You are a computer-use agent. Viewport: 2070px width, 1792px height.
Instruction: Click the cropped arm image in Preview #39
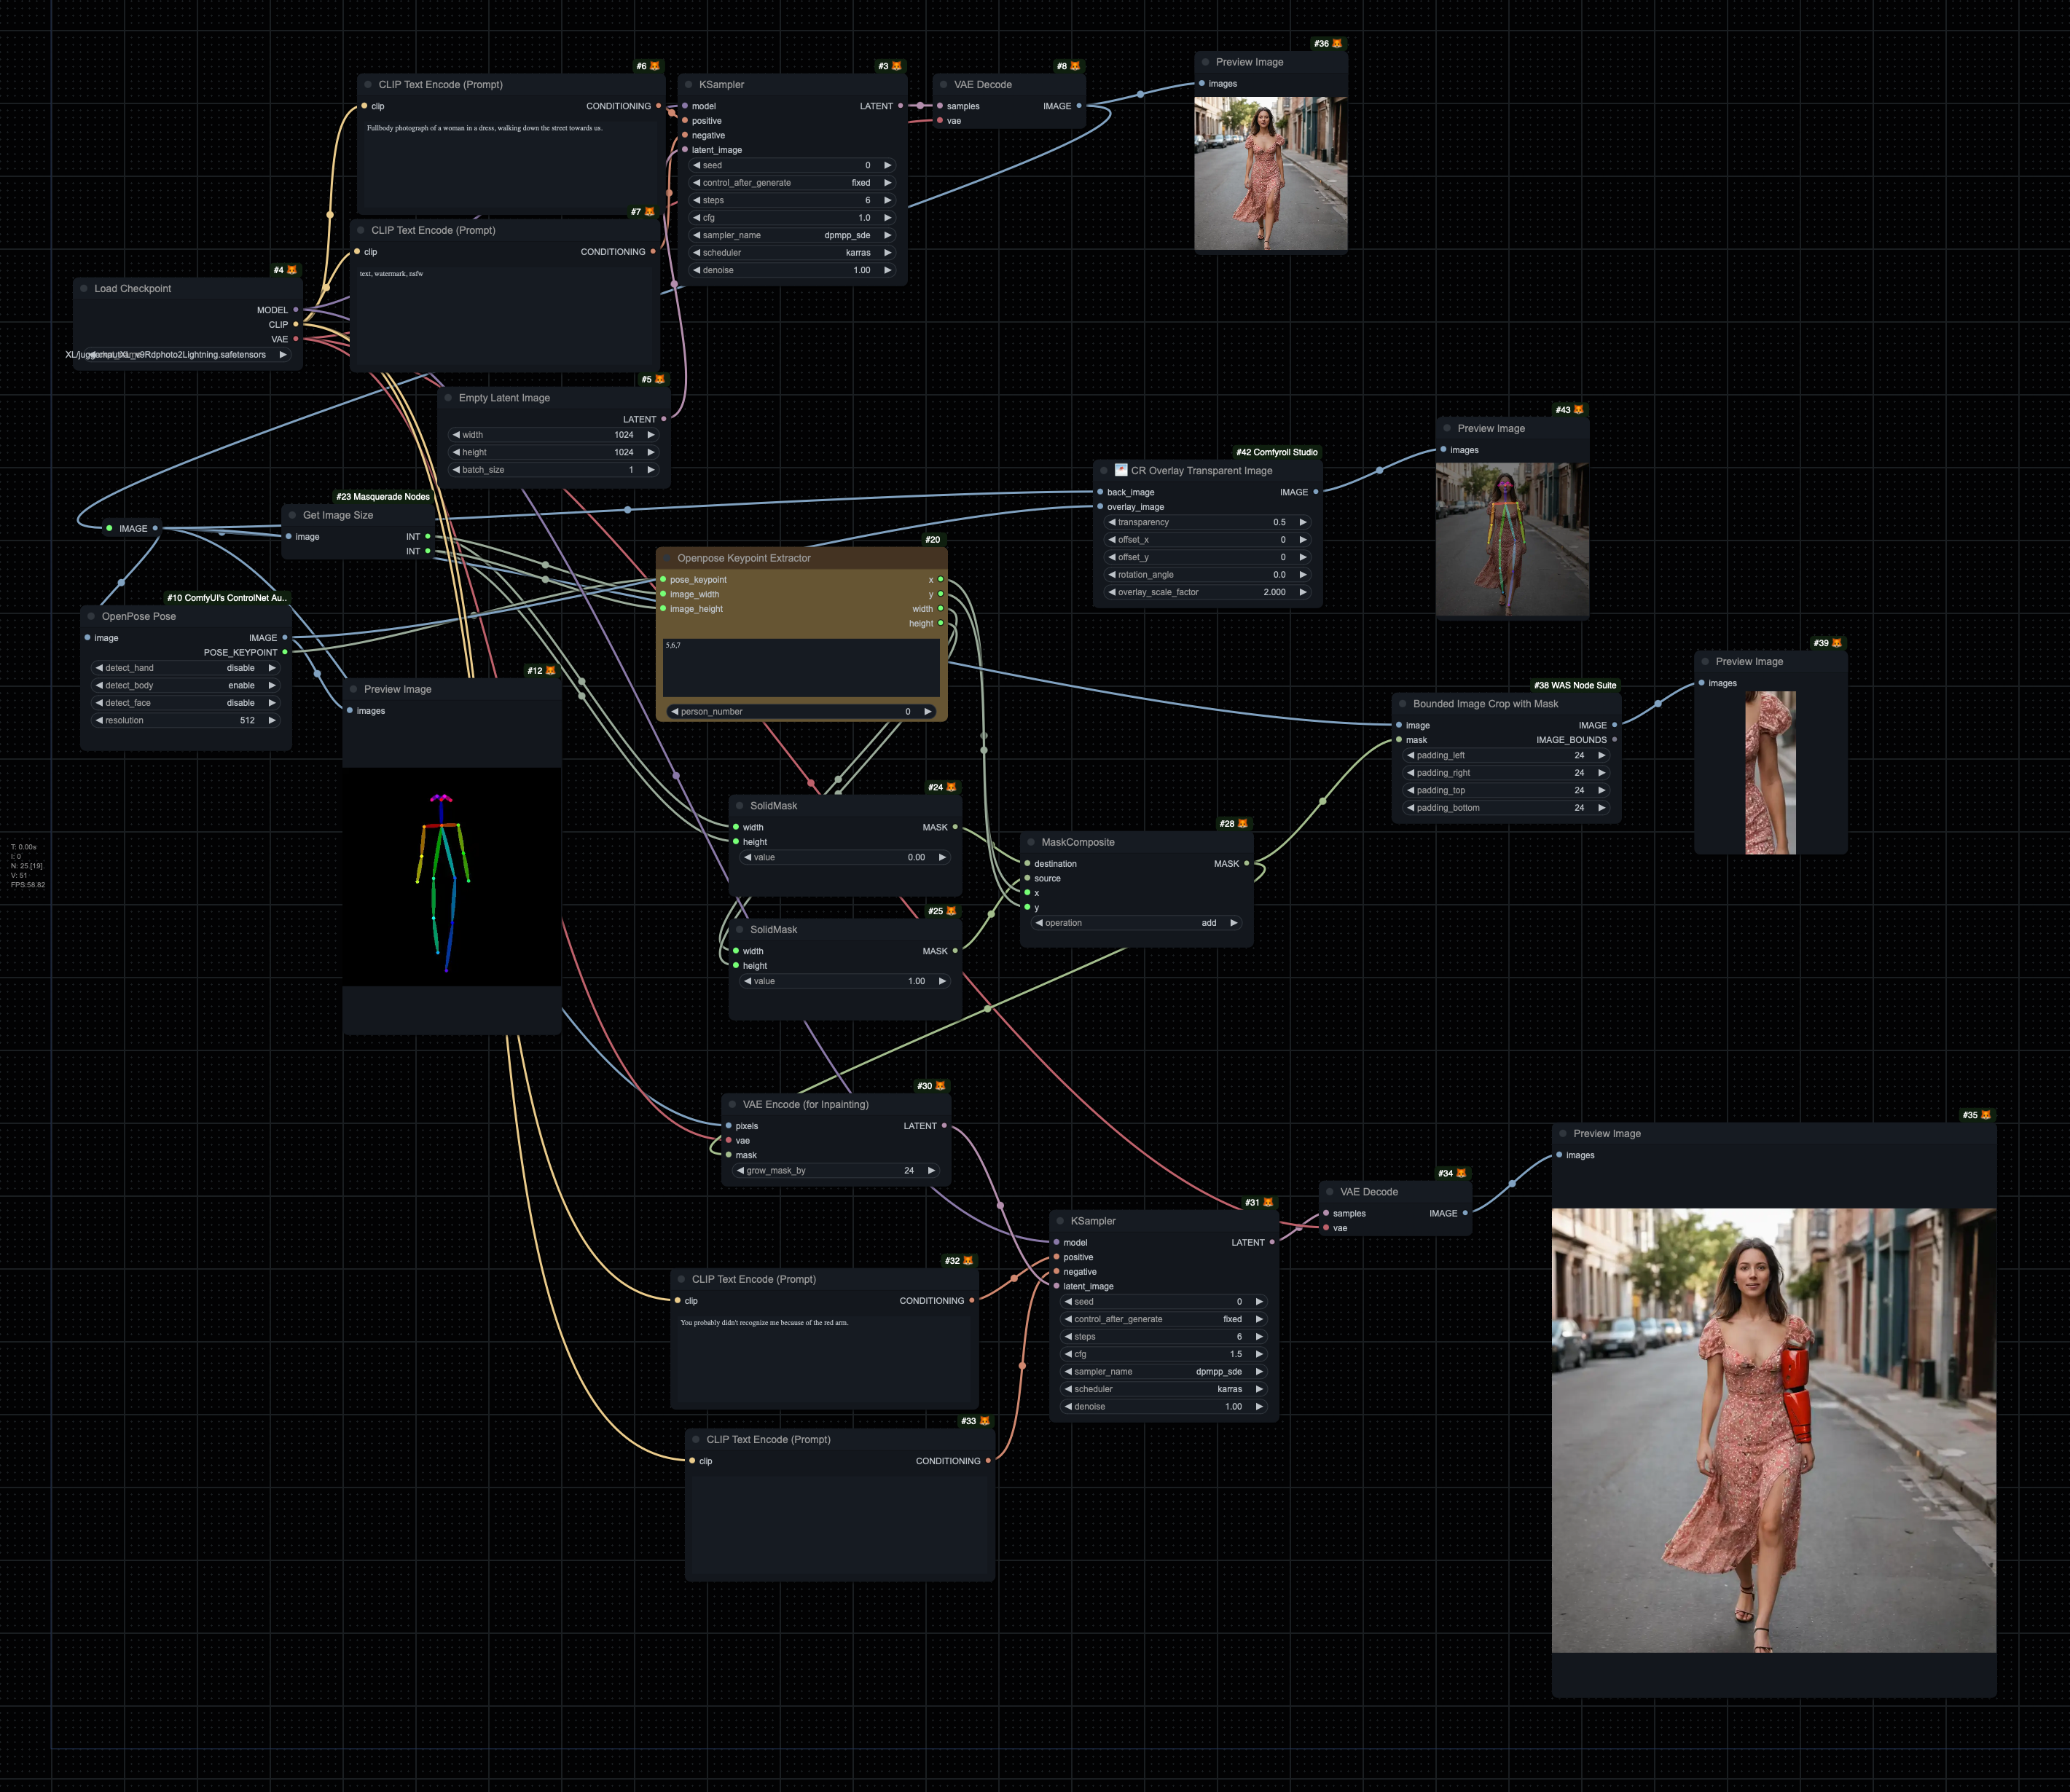click(1770, 772)
